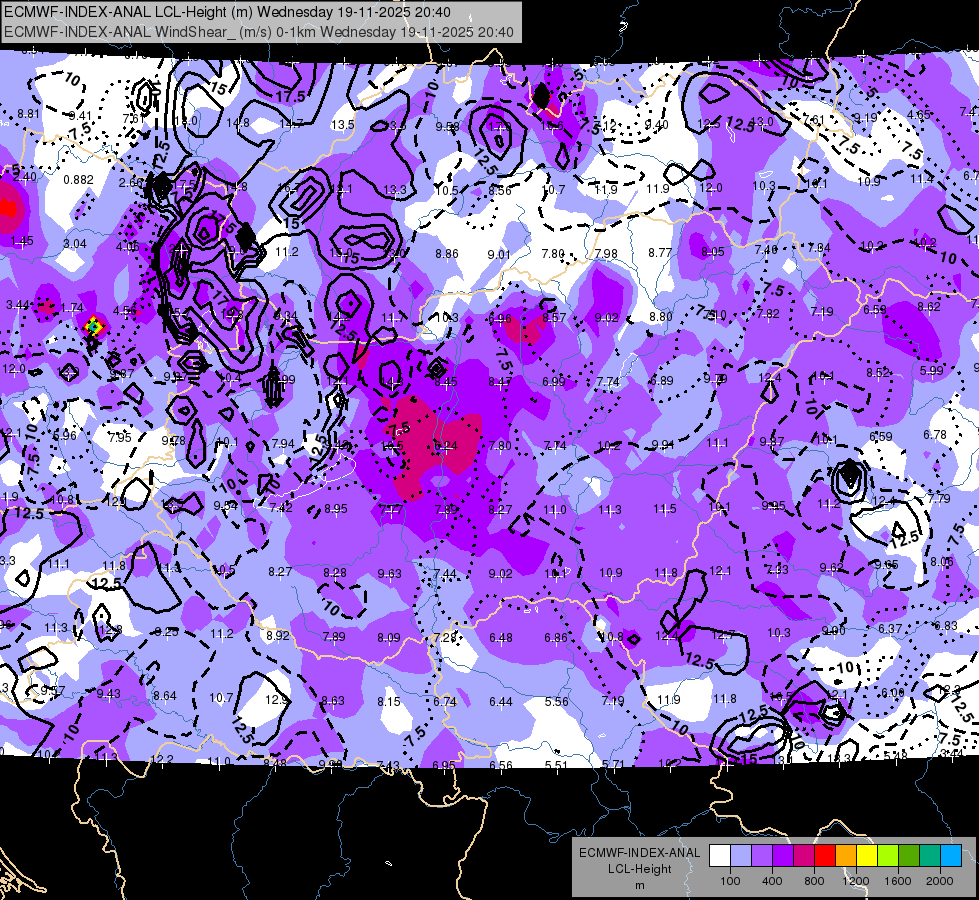979x900 pixels.
Task: Click the lime green legend swatch
Action: (888, 856)
